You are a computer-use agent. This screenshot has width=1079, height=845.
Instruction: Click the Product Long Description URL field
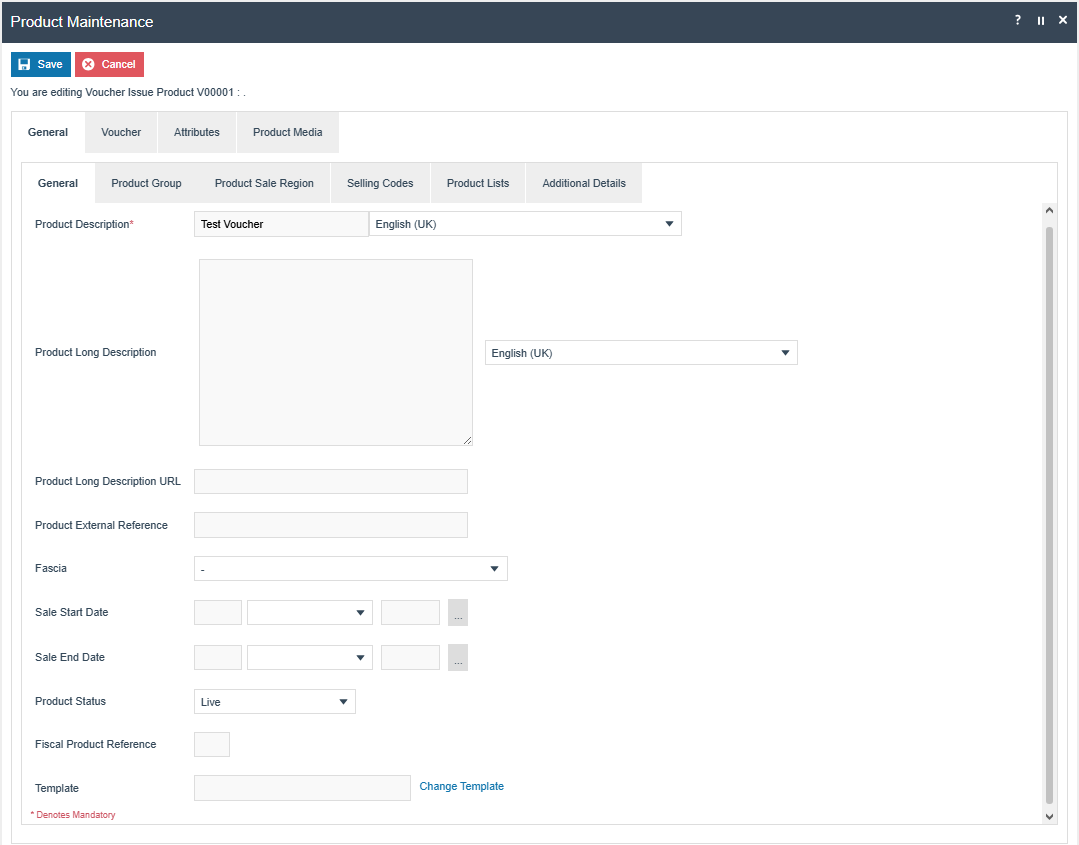click(x=331, y=482)
